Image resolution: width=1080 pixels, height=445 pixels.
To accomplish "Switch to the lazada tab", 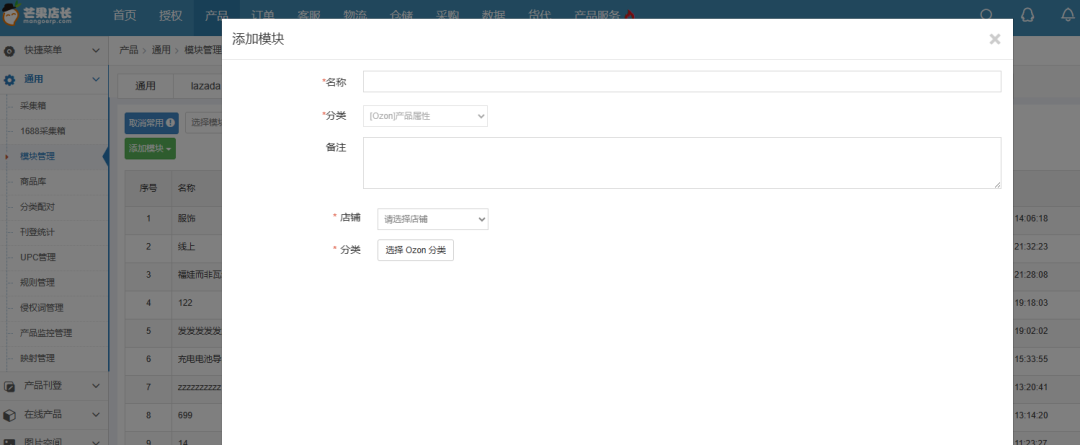I will [205, 86].
